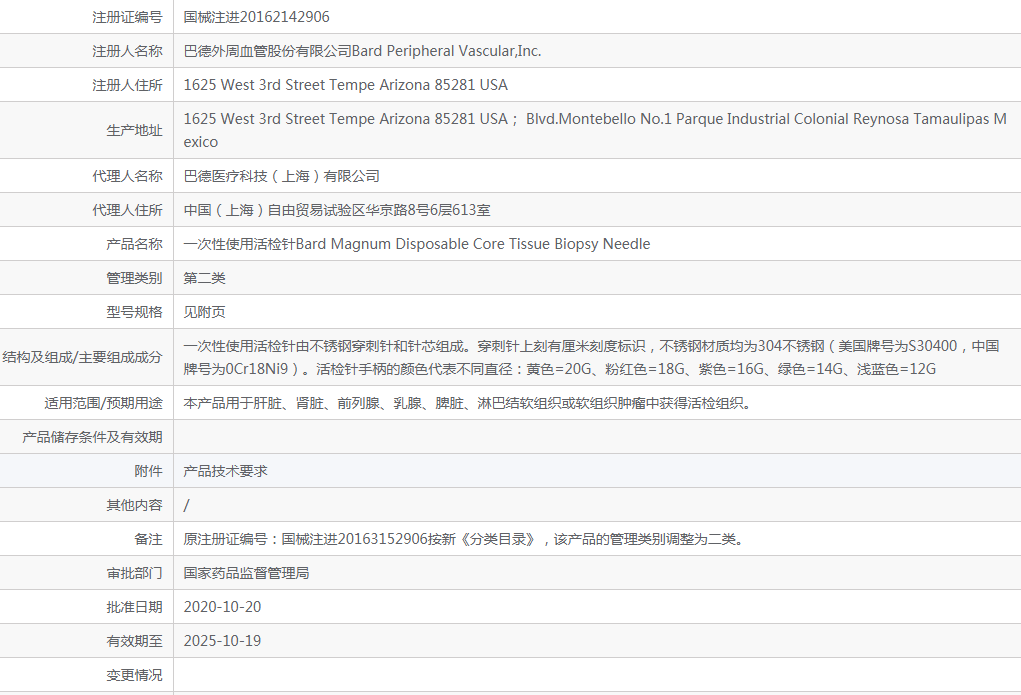Image resolution: width=1021 pixels, height=695 pixels.
Task: Click the 管理类别 label
Action: [x=135, y=278]
